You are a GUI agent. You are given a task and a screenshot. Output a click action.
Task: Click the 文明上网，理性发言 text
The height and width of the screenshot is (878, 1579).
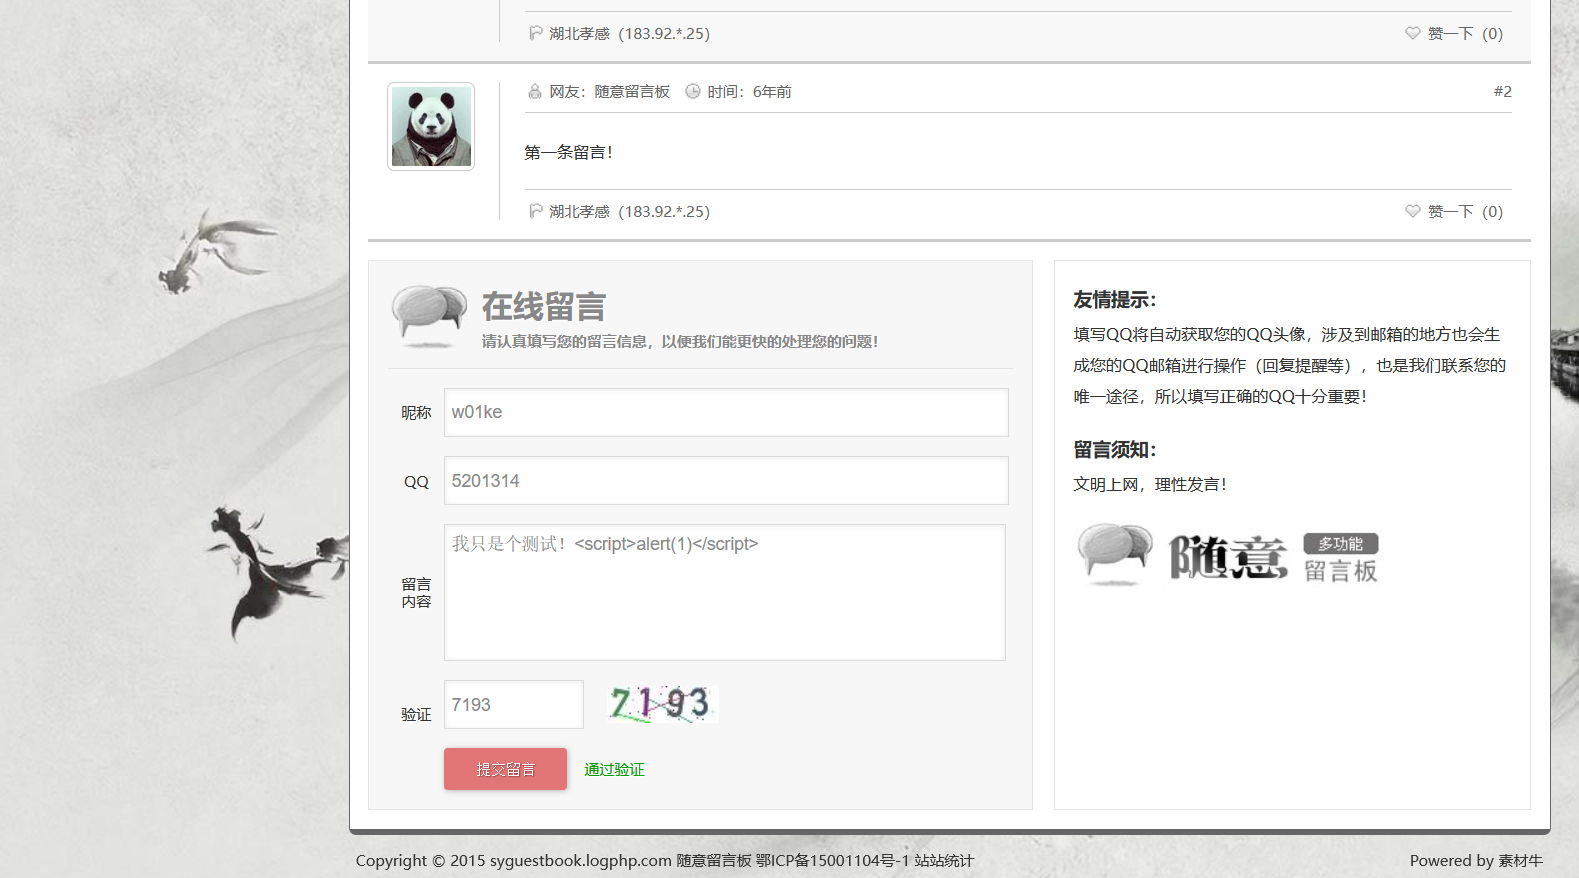click(1150, 484)
